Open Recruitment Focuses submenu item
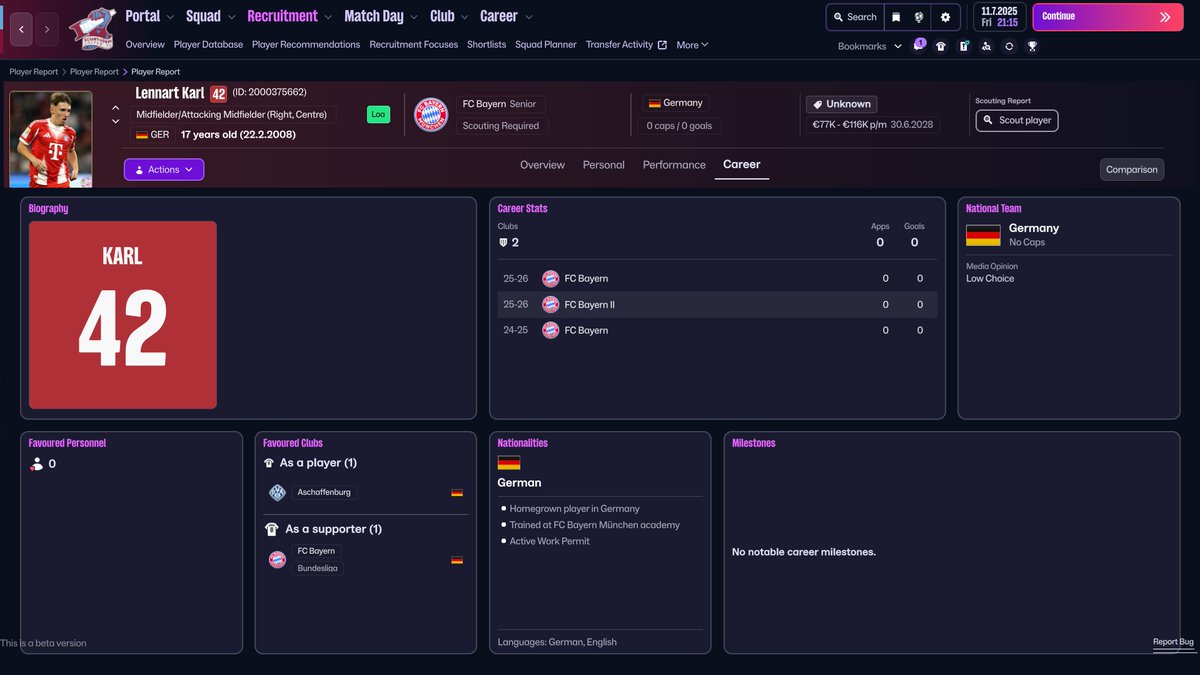The width and height of the screenshot is (1200, 675). click(414, 45)
